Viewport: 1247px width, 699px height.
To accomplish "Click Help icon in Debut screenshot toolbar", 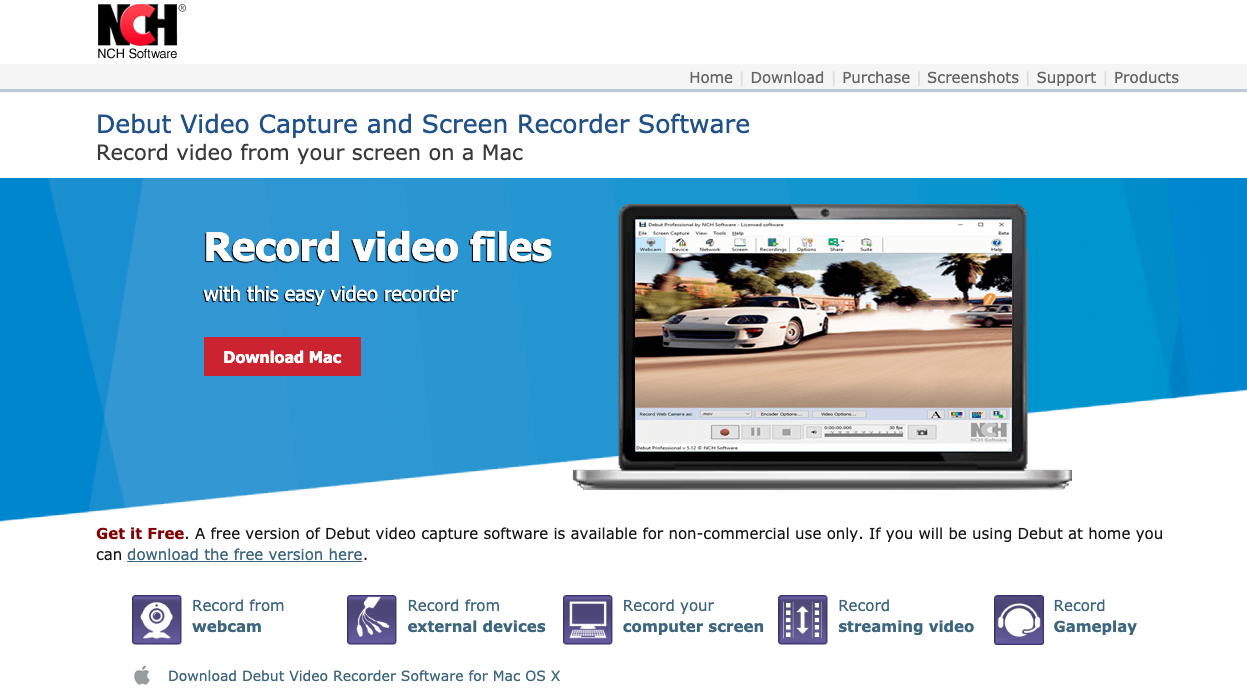I will click(996, 244).
